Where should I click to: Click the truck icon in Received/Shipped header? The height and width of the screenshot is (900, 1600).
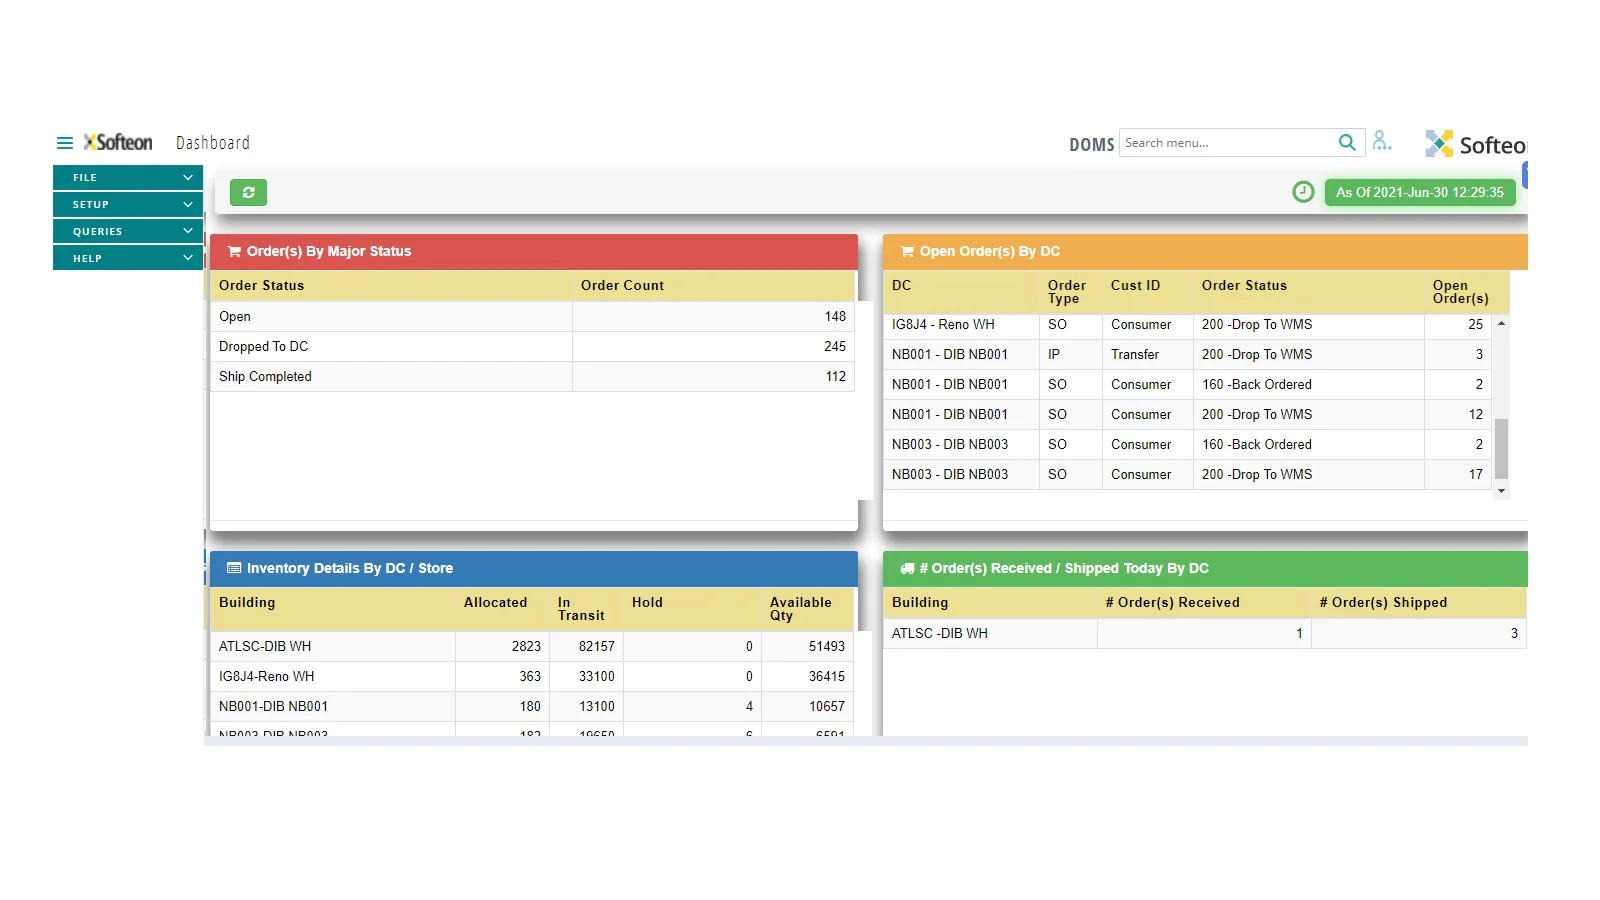click(906, 569)
